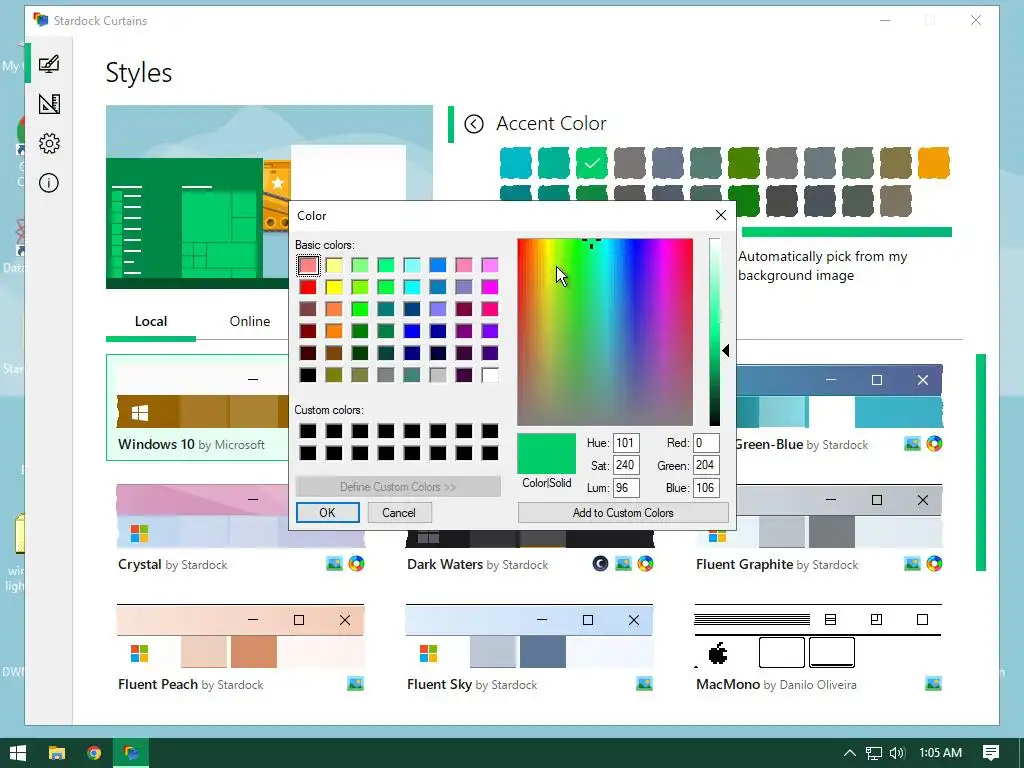The image size is (1024, 768).
Task: Click the green styles list scrollbar
Action: point(980,462)
